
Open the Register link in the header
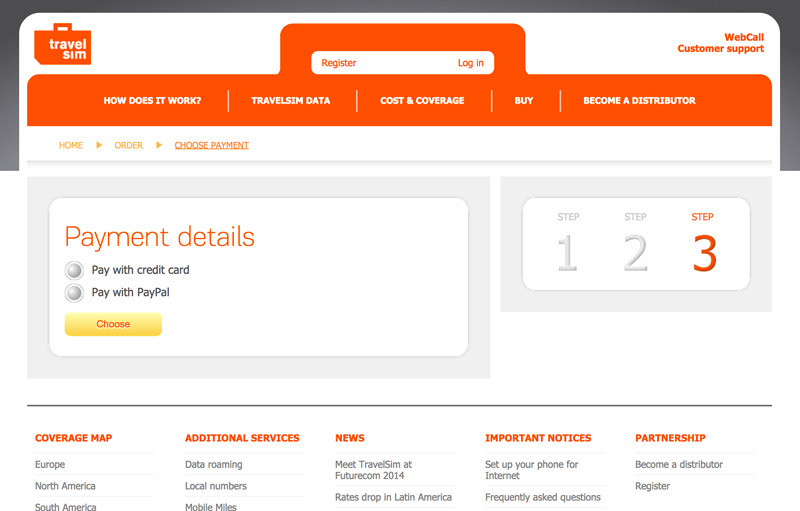[x=339, y=63]
